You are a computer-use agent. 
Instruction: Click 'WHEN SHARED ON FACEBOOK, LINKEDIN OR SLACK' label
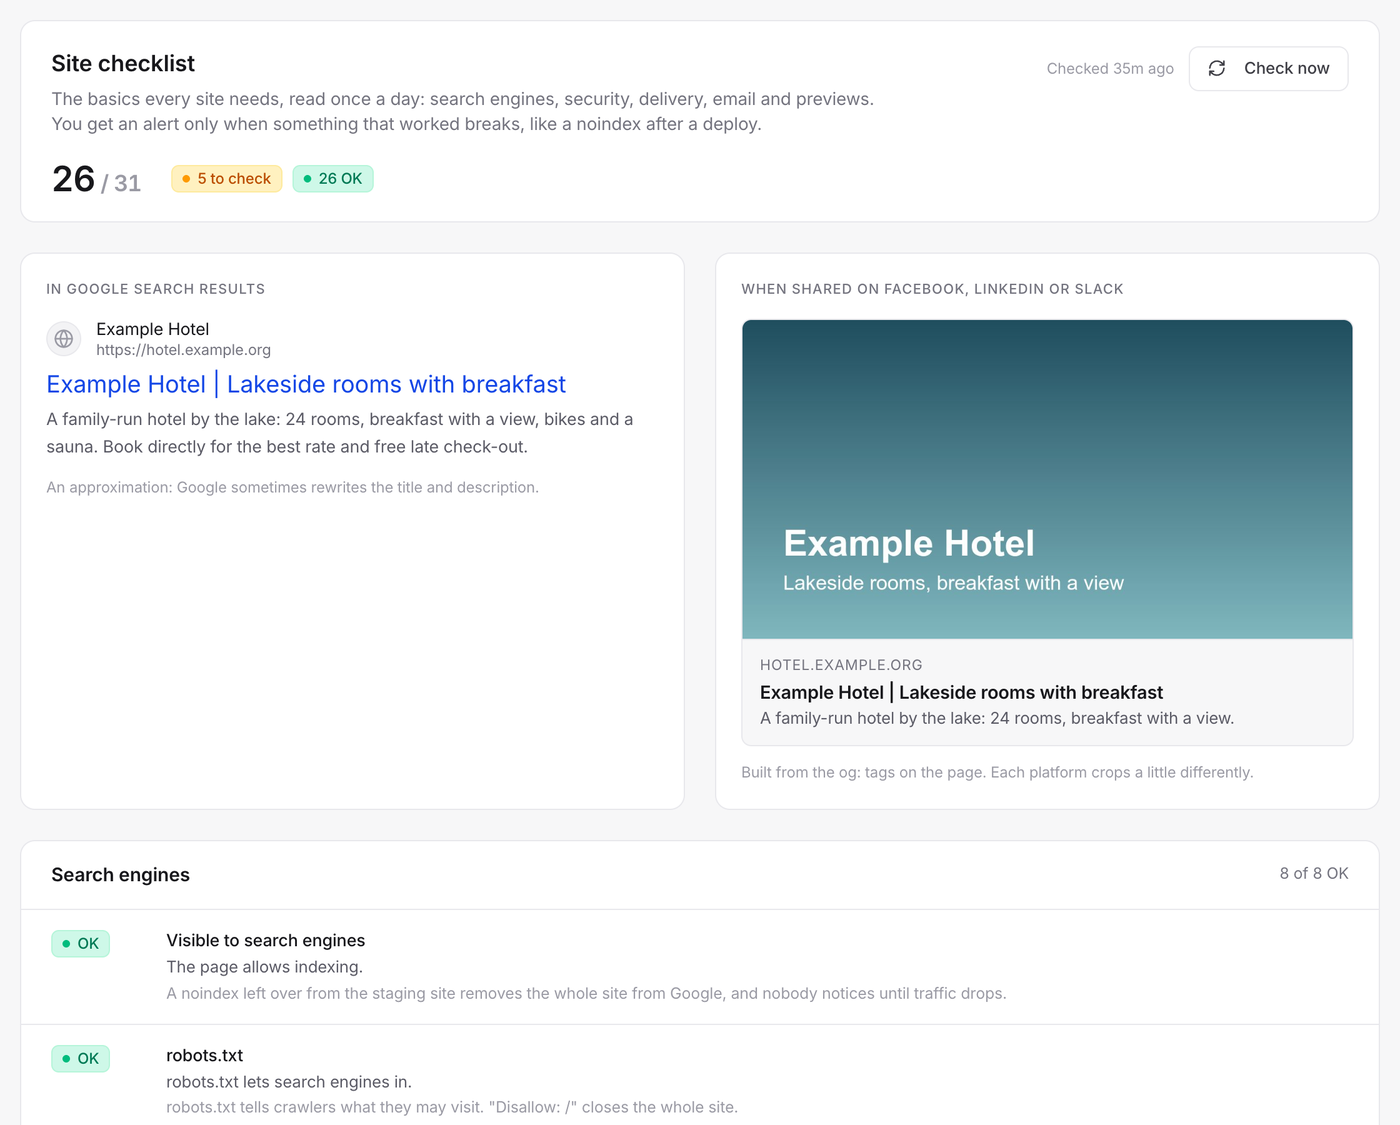click(932, 289)
